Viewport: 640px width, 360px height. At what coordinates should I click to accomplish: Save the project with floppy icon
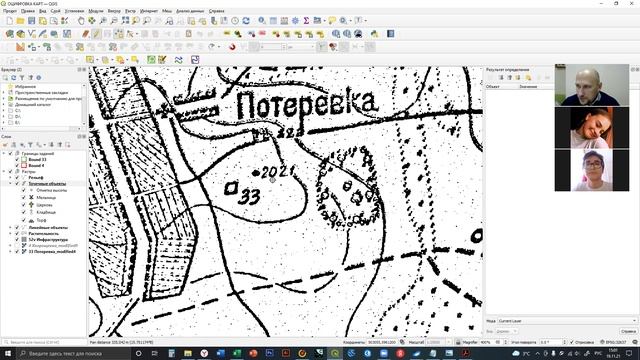coord(31,20)
